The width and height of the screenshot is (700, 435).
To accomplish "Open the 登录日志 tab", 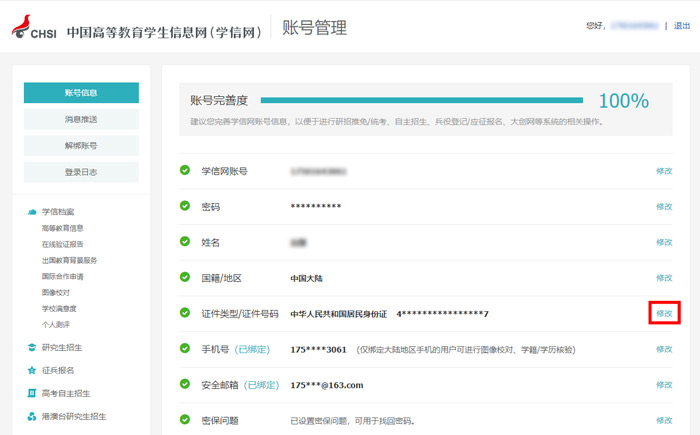I will (81, 172).
